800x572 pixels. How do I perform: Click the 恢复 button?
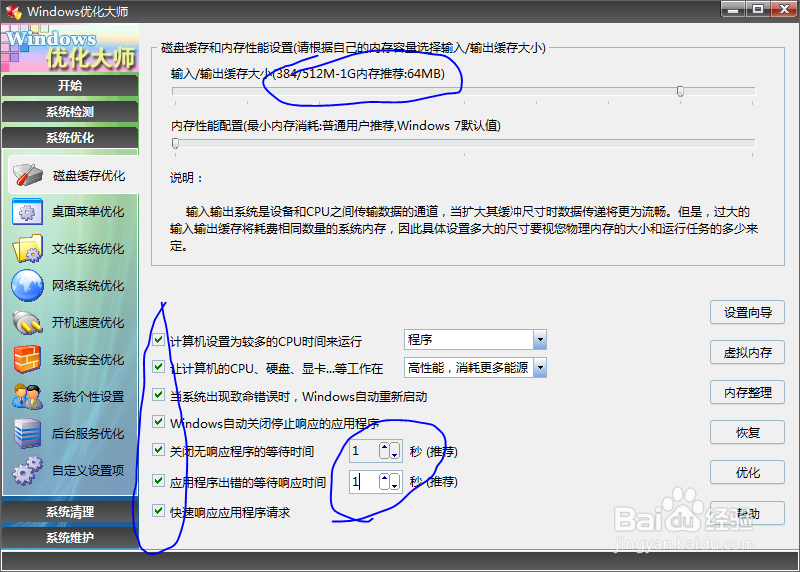click(747, 432)
